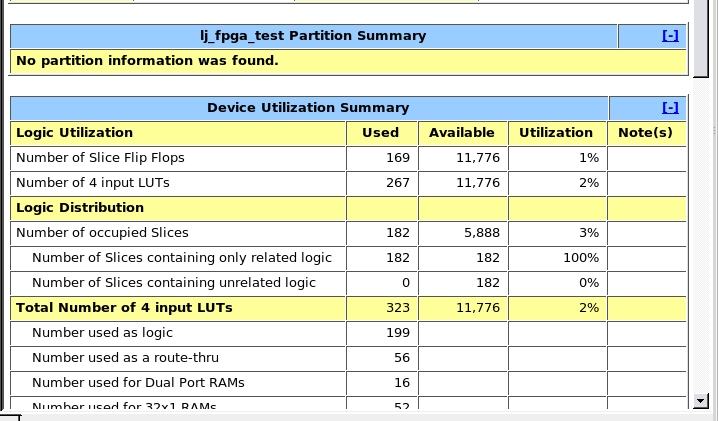Click the 'Number used for Dual Port RAMs' label
This screenshot has width=718, height=421.
138,383
